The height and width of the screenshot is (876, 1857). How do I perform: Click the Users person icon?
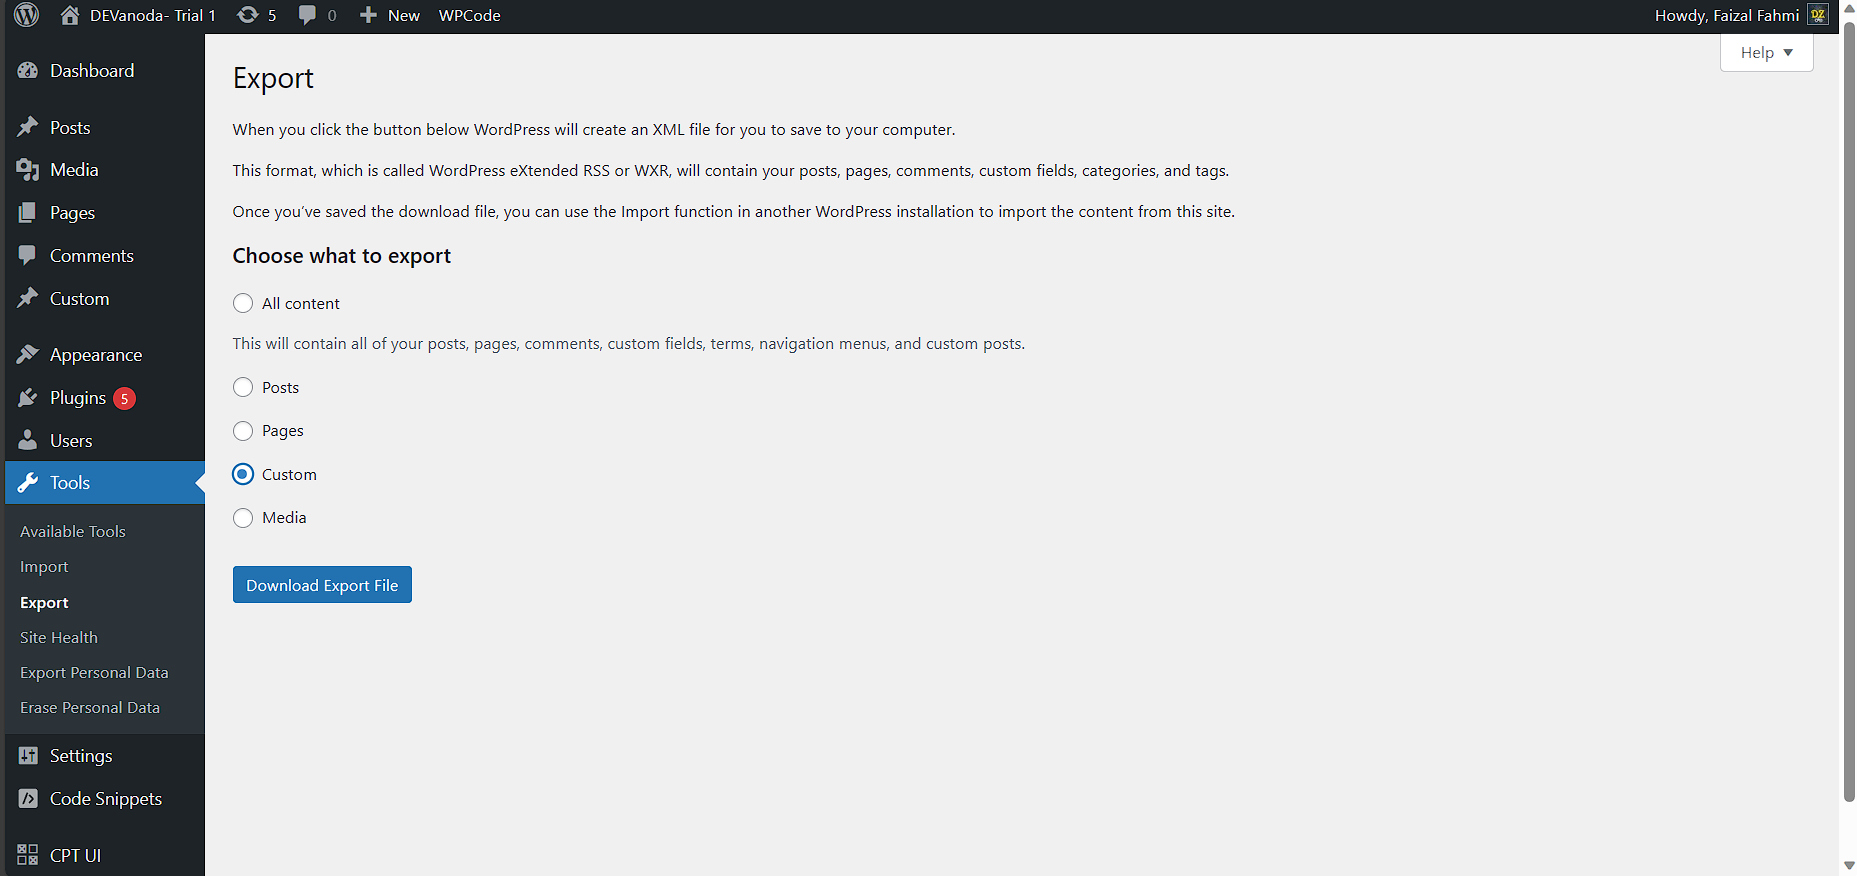pos(28,440)
